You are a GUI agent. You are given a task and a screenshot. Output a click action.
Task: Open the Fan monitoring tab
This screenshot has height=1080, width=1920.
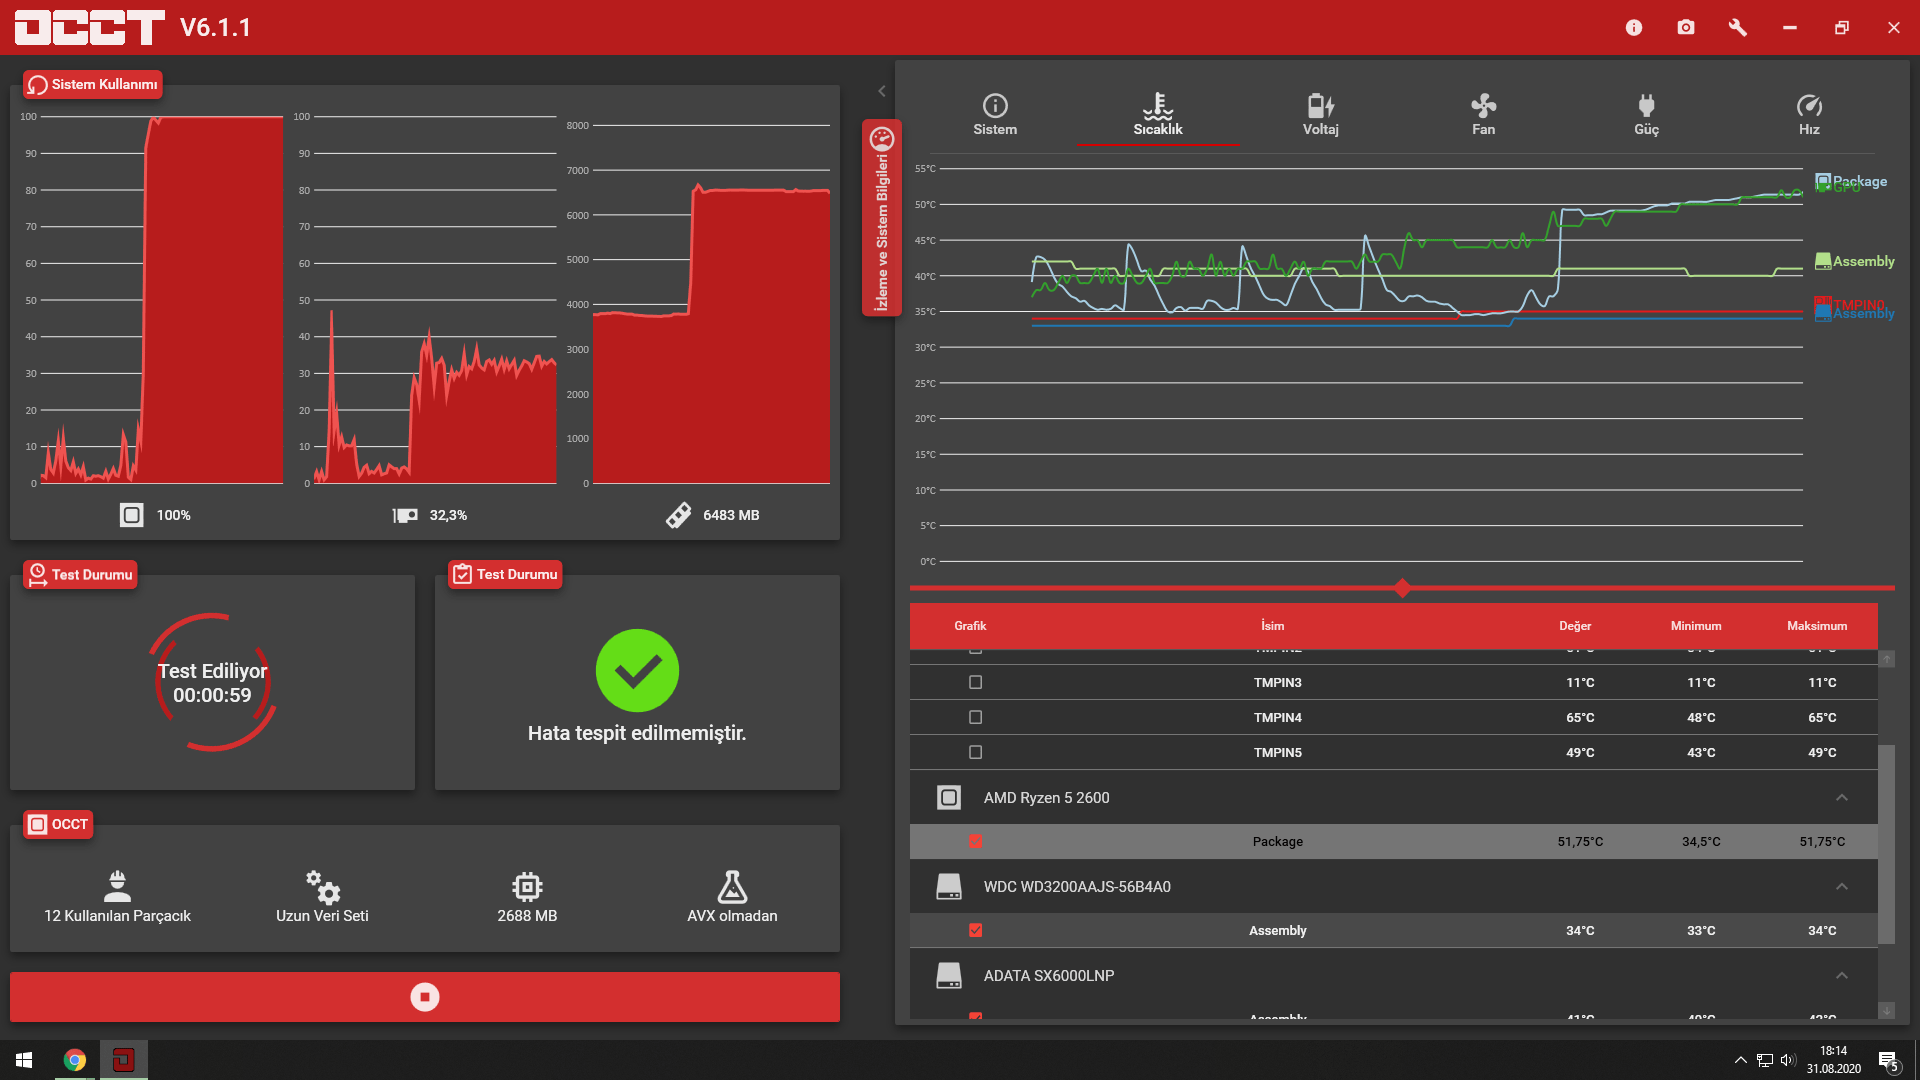(1483, 114)
